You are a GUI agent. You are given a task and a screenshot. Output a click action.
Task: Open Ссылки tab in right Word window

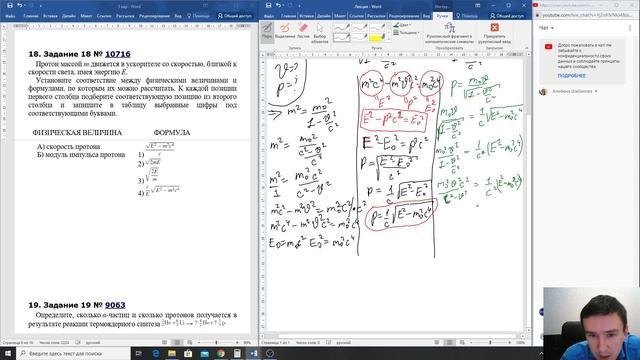point(356,16)
